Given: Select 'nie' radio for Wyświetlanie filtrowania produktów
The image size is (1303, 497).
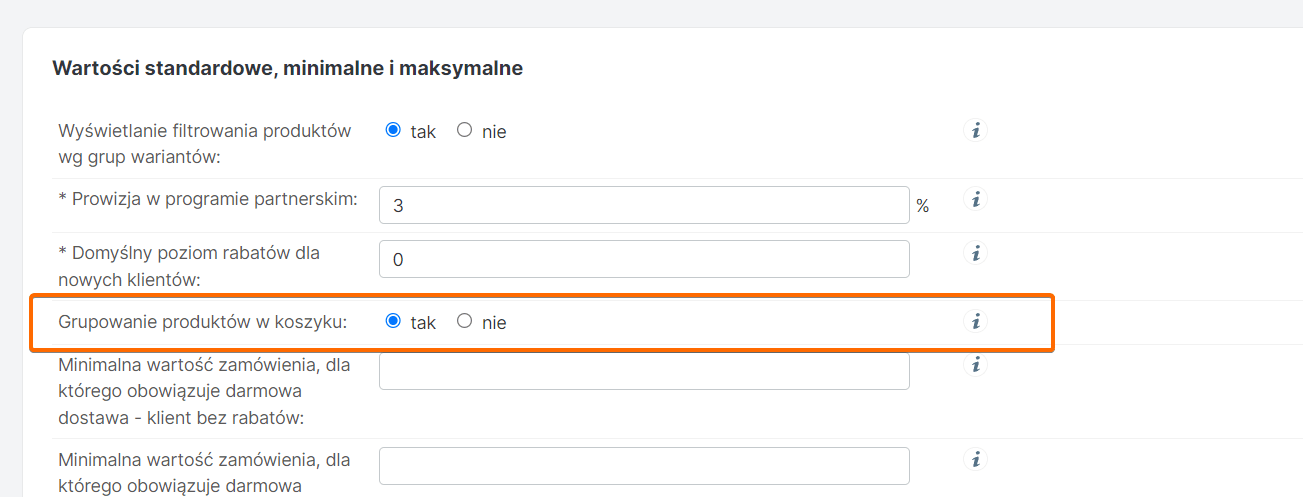Looking at the screenshot, I should click(x=464, y=130).
